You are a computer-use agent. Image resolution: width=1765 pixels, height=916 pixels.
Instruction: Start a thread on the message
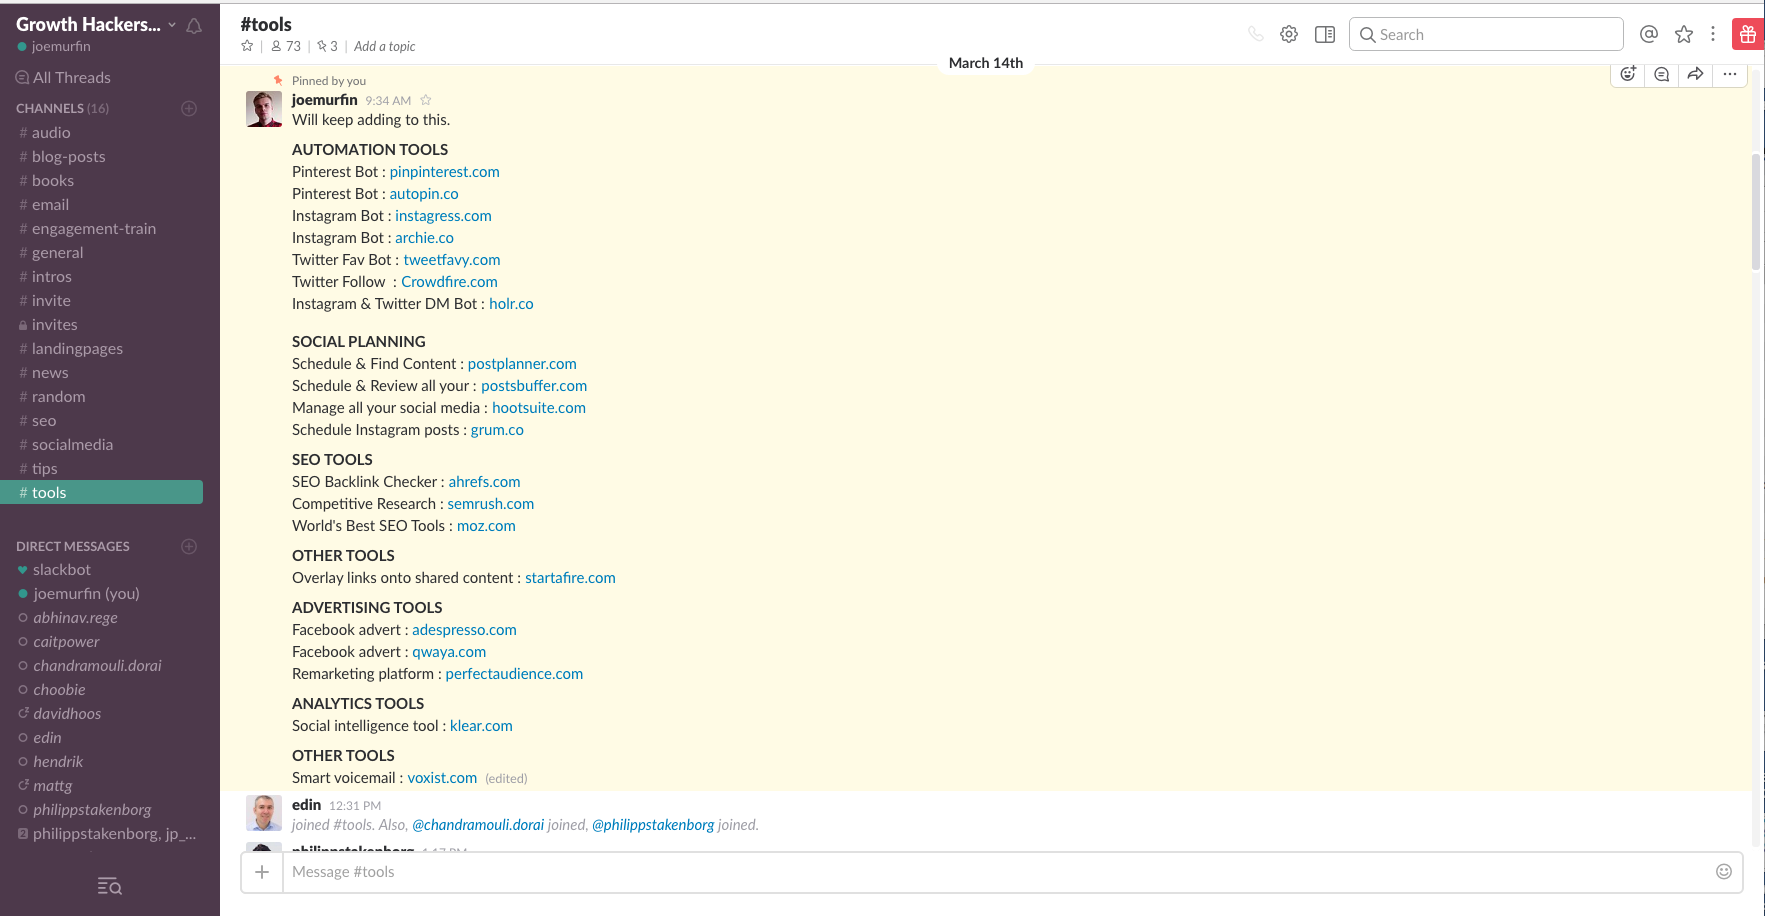(1662, 74)
